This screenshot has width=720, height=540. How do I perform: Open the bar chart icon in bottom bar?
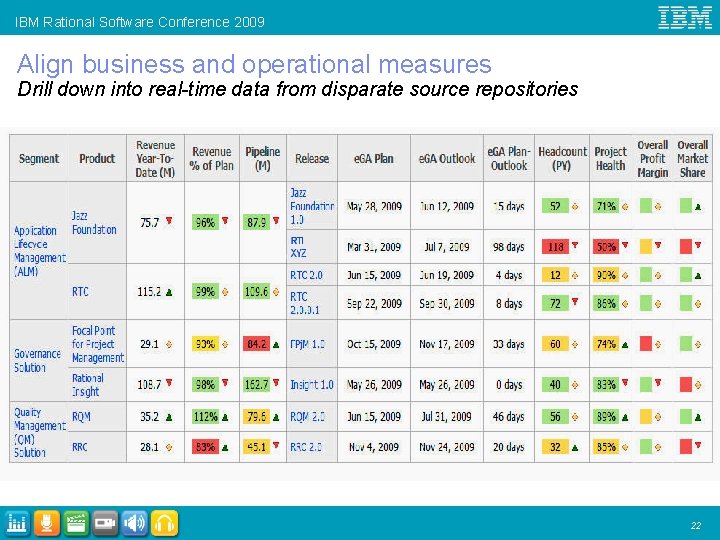(x=17, y=523)
